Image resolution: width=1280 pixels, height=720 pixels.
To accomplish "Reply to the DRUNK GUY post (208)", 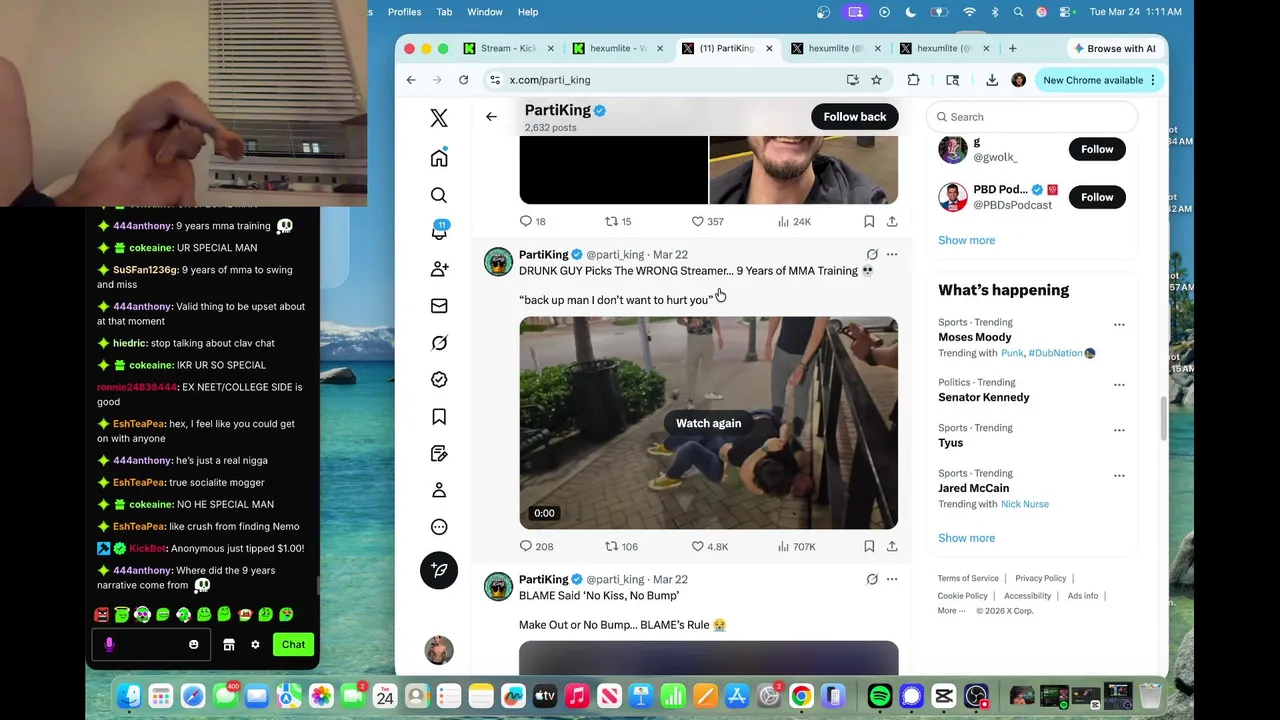I will click(x=536, y=546).
